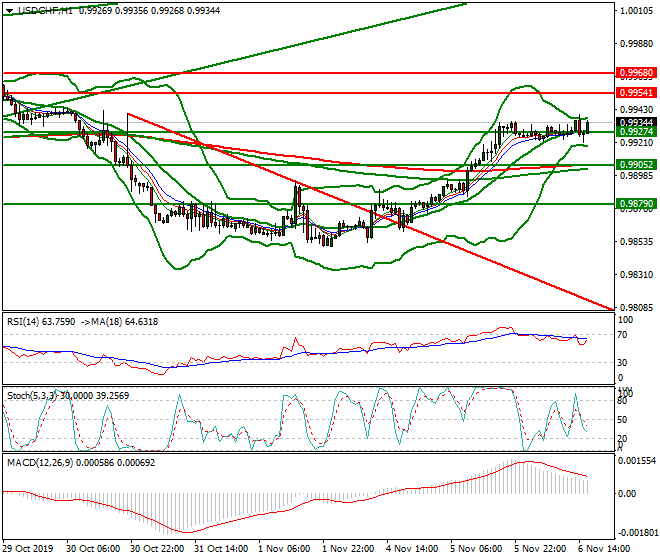Select the 0.99430 price scale value
Viewport: 660px width, 560px height.
click(x=637, y=109)
